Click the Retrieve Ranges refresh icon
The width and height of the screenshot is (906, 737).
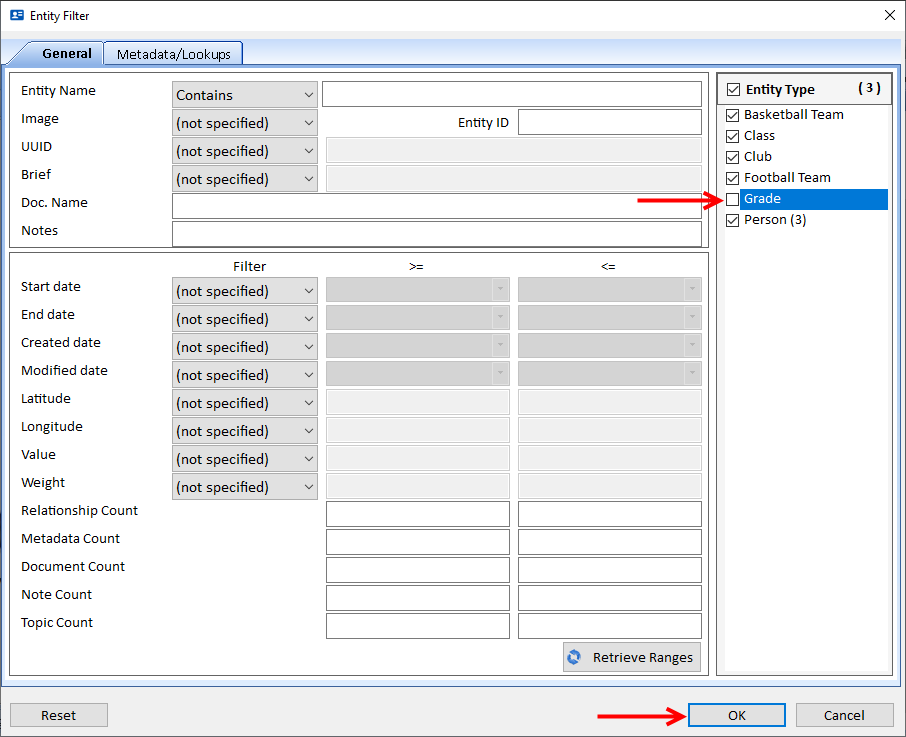tap(574, 657)
